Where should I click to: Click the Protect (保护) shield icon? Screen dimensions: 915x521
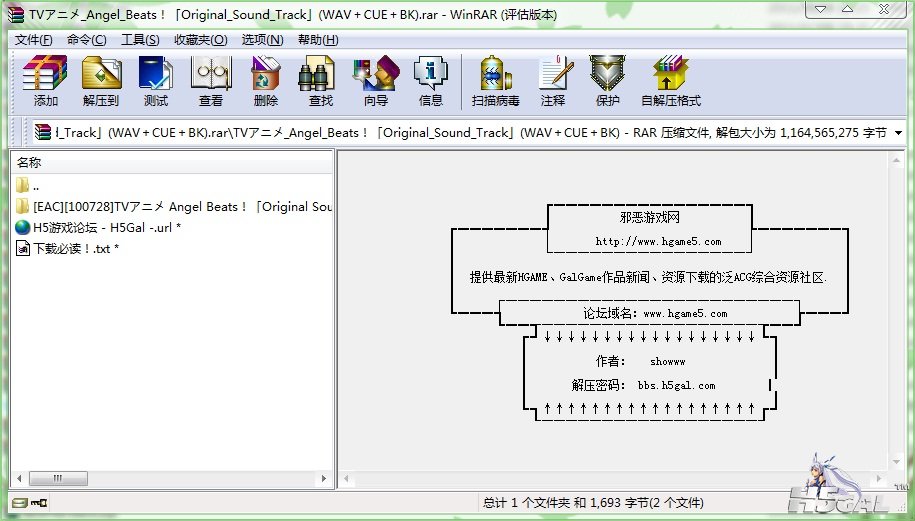tap(607, 81)
